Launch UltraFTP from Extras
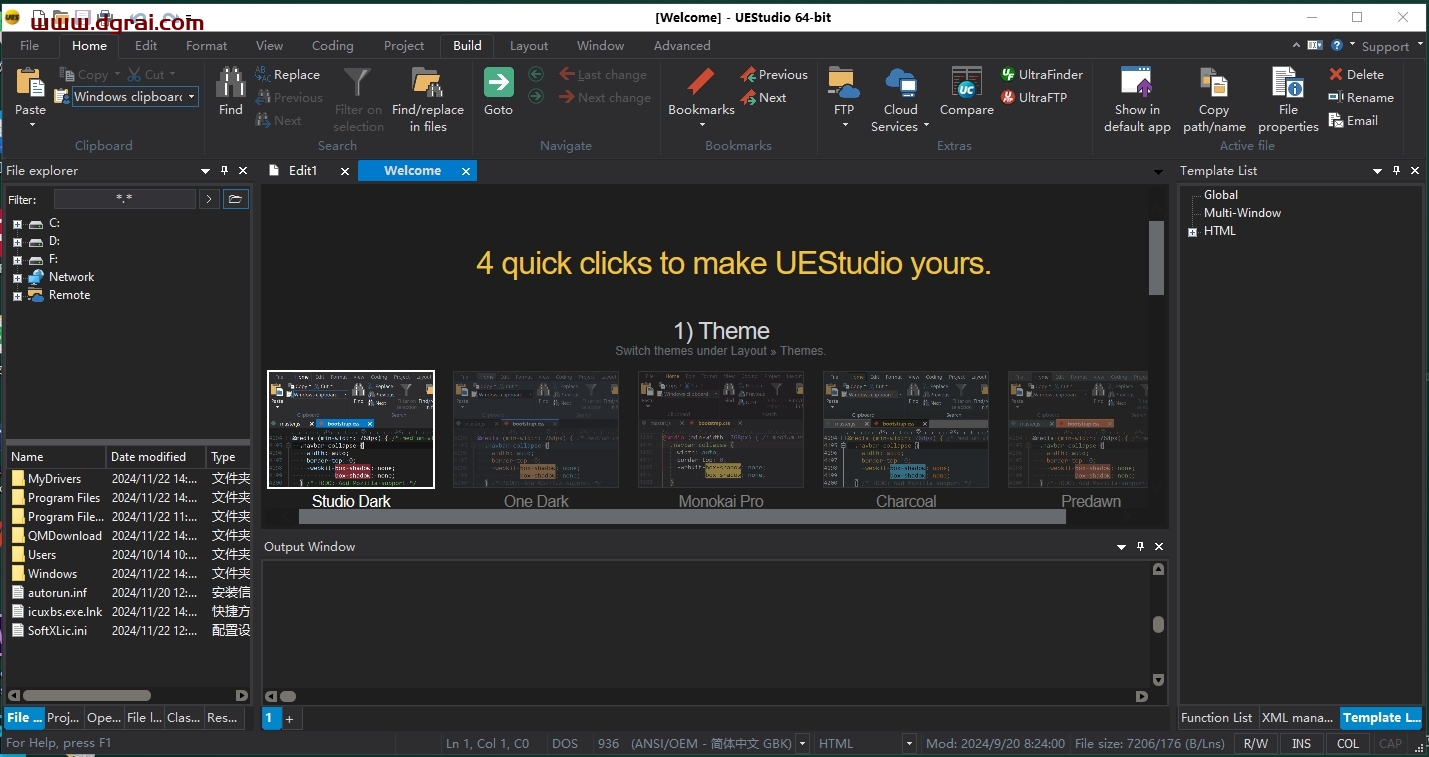This screenshot has width=1429, height=757. click(1034, 97)
